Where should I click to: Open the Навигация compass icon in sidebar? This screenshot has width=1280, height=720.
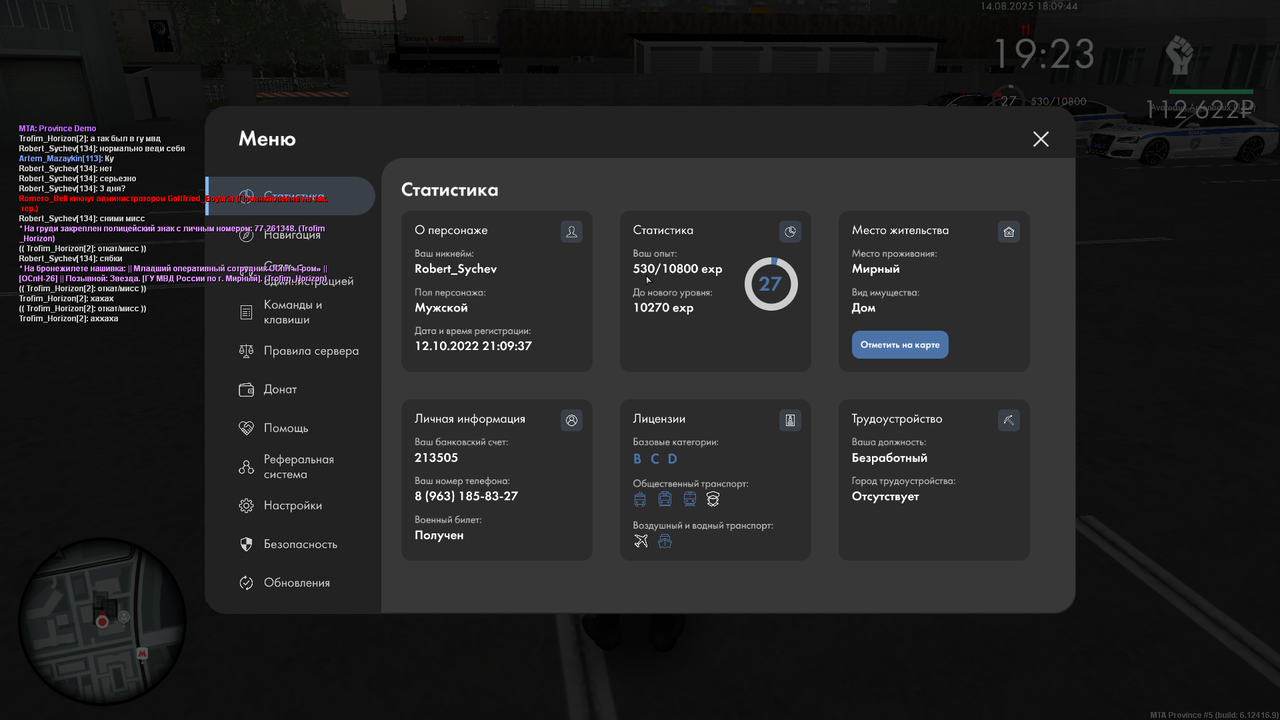(246, 235)
